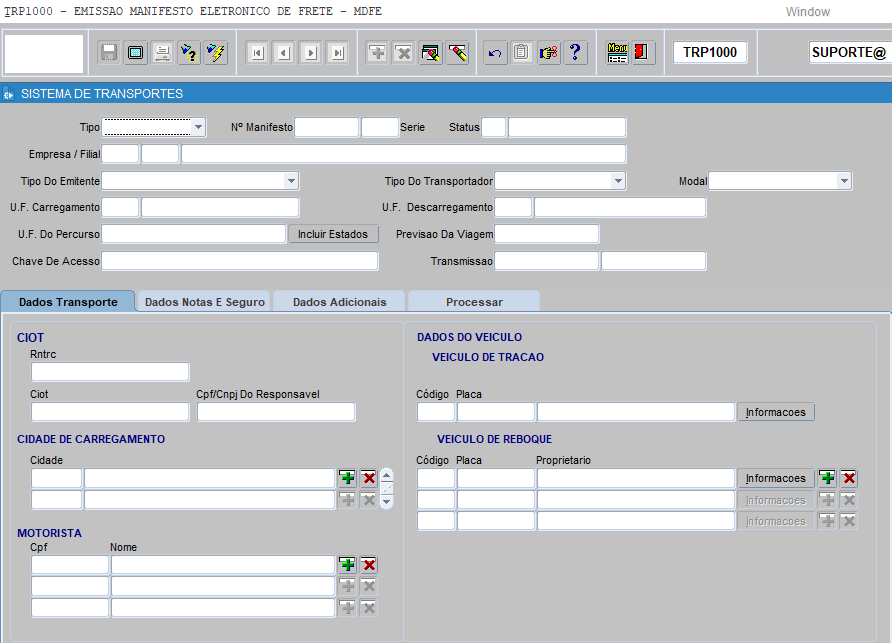Go to first record navigation icon
This screenshot has width=892, height=643.
[257, 53]
